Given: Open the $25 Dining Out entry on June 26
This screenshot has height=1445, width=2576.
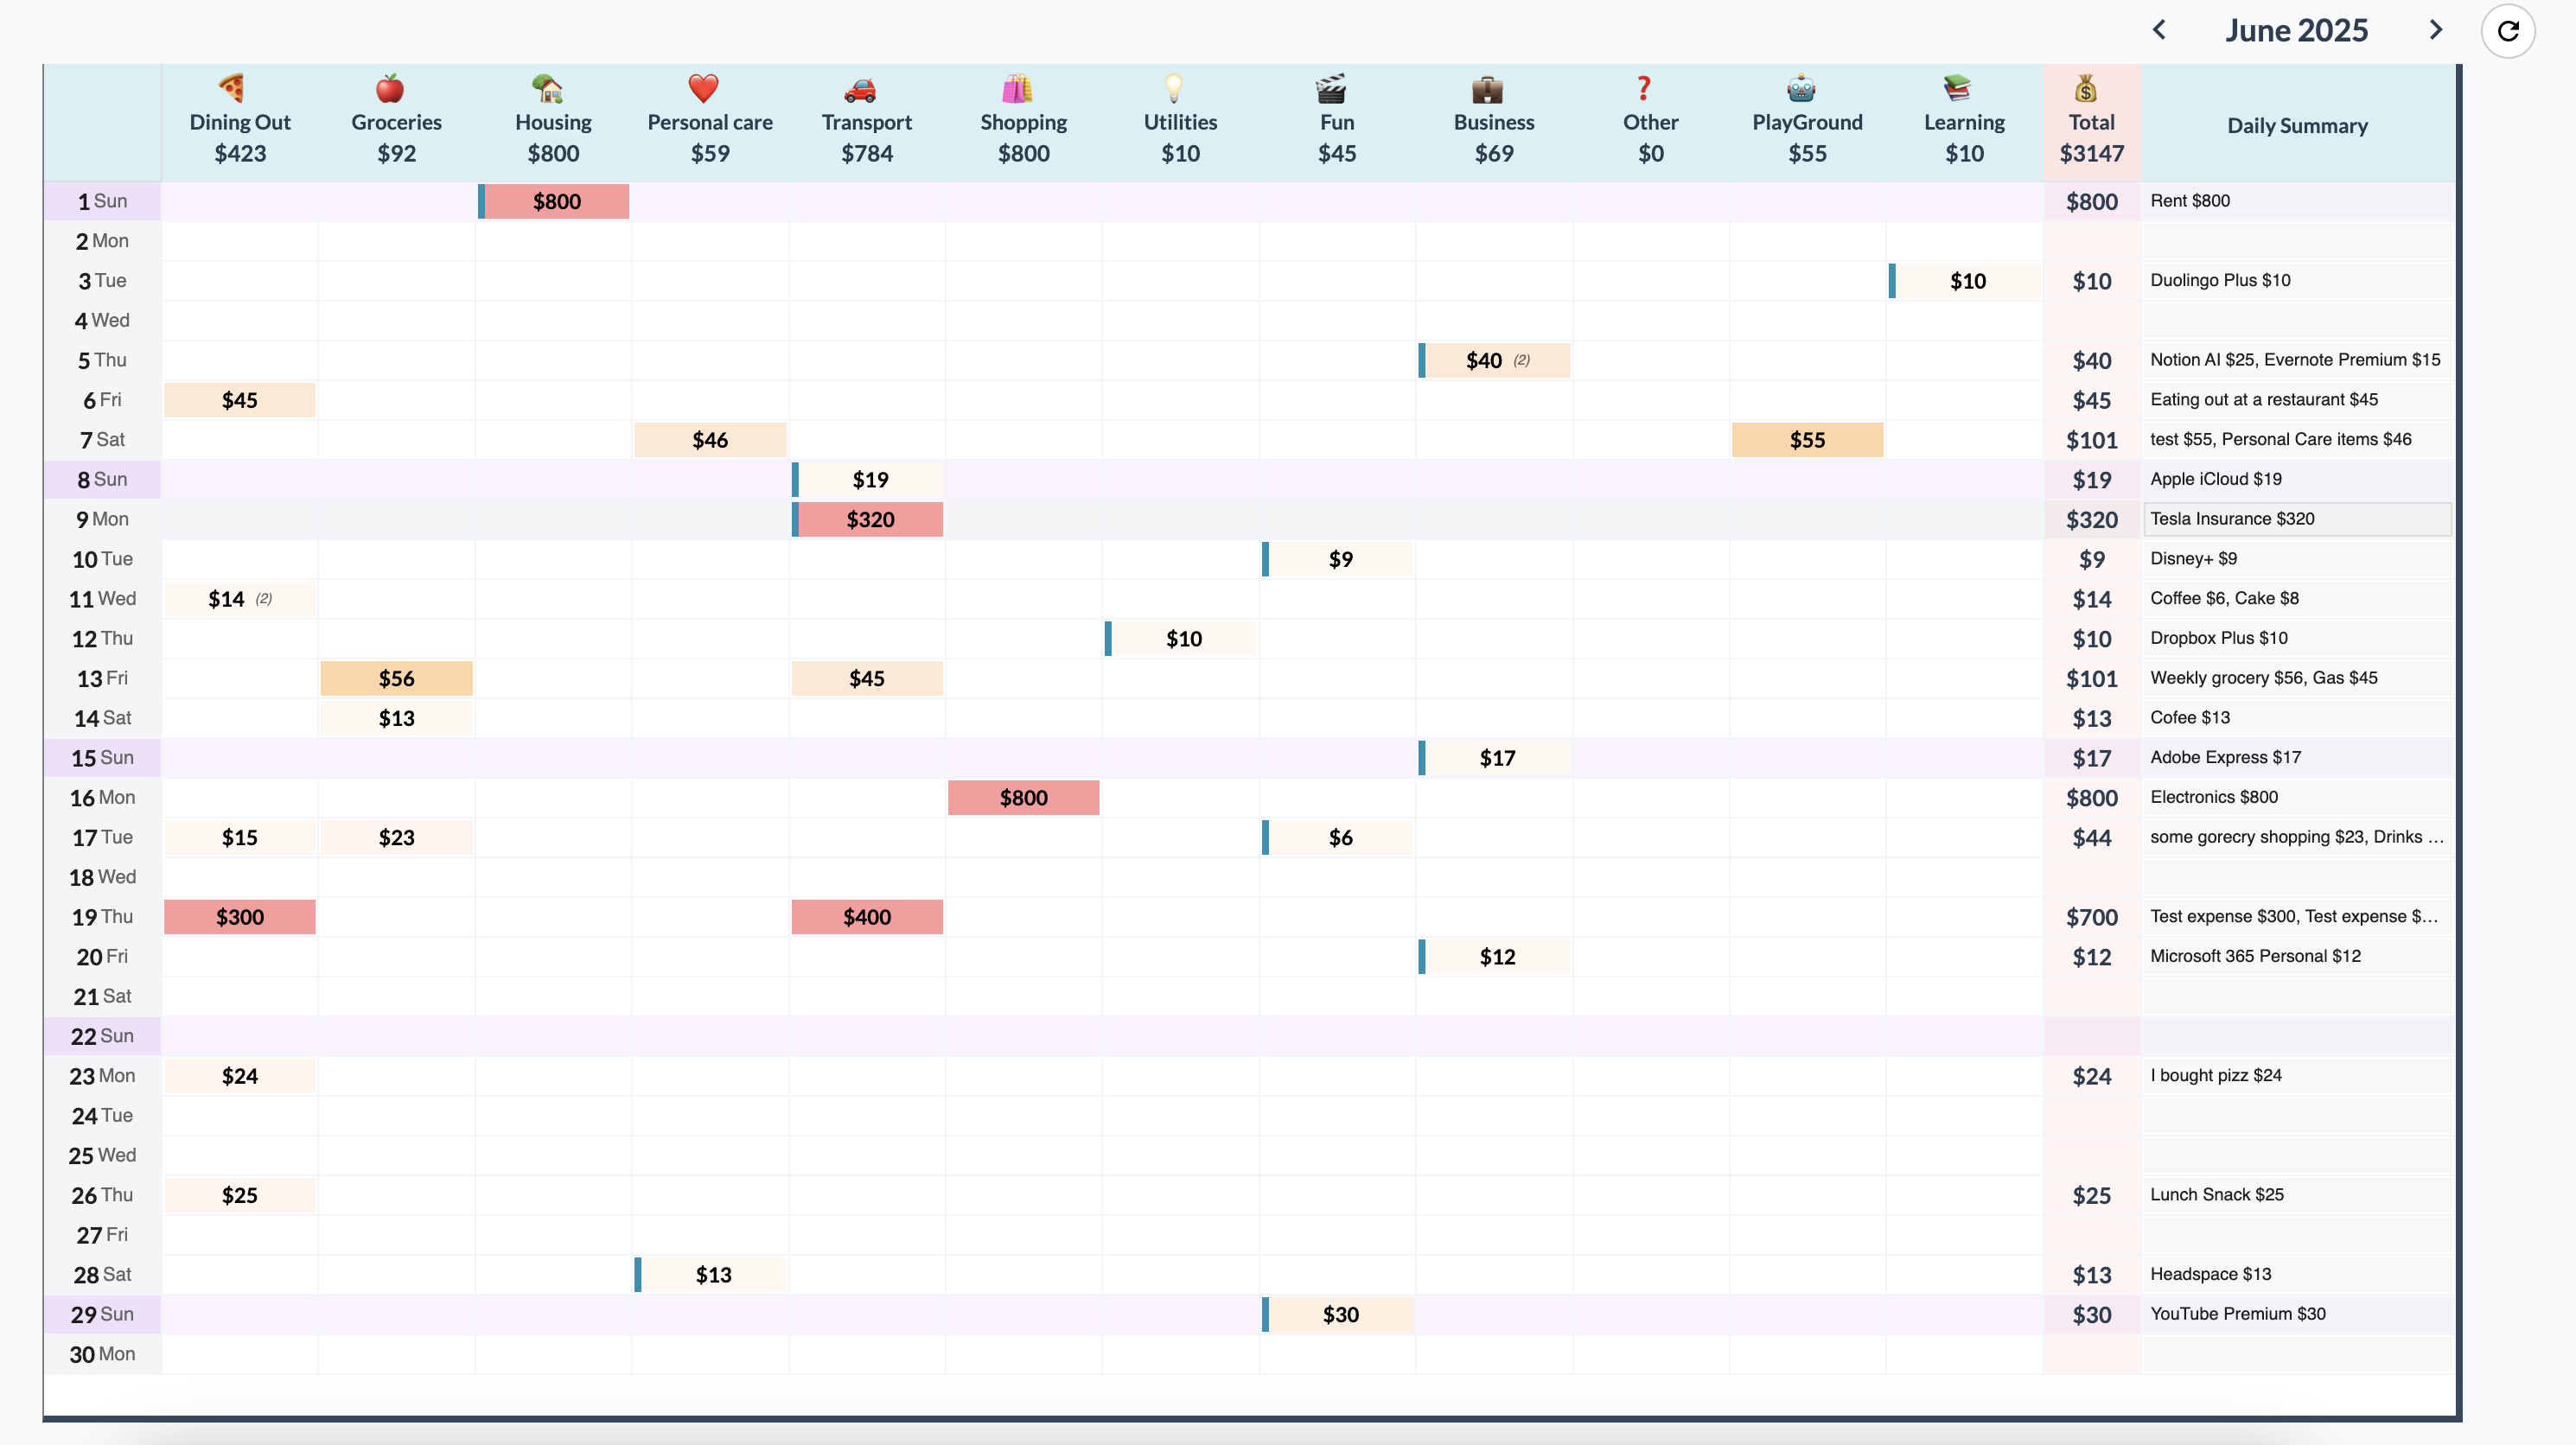Looking at the screenshot, I should click(240, 1195).
